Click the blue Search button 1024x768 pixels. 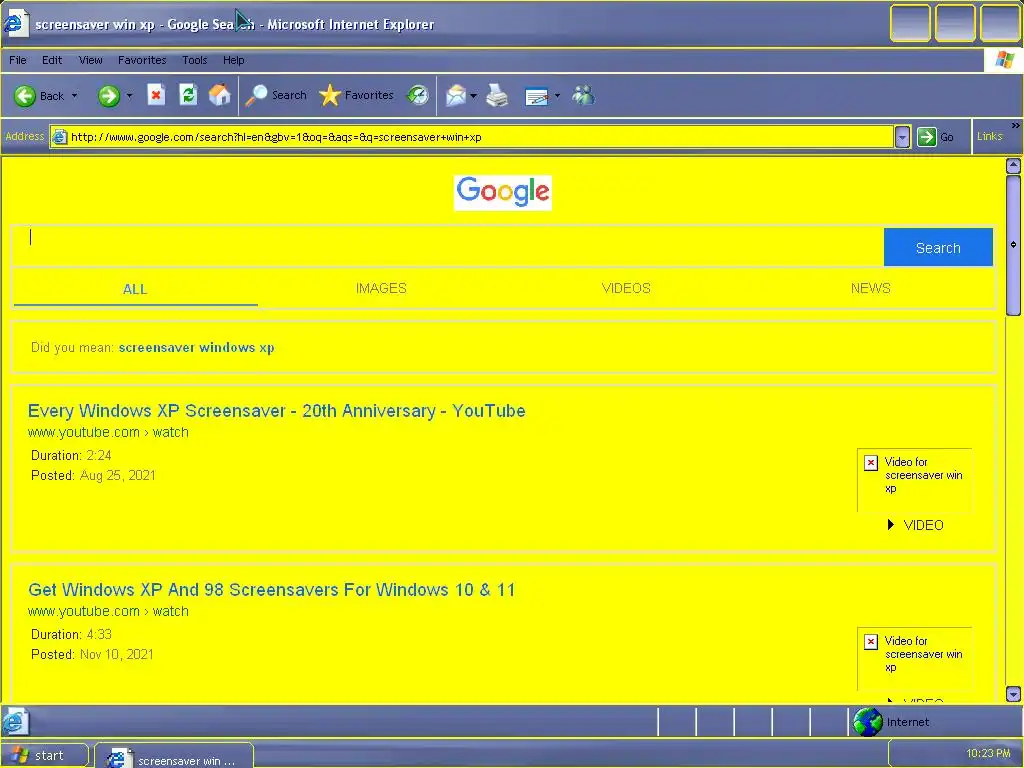pyautogui.click(x=938, y=248)
